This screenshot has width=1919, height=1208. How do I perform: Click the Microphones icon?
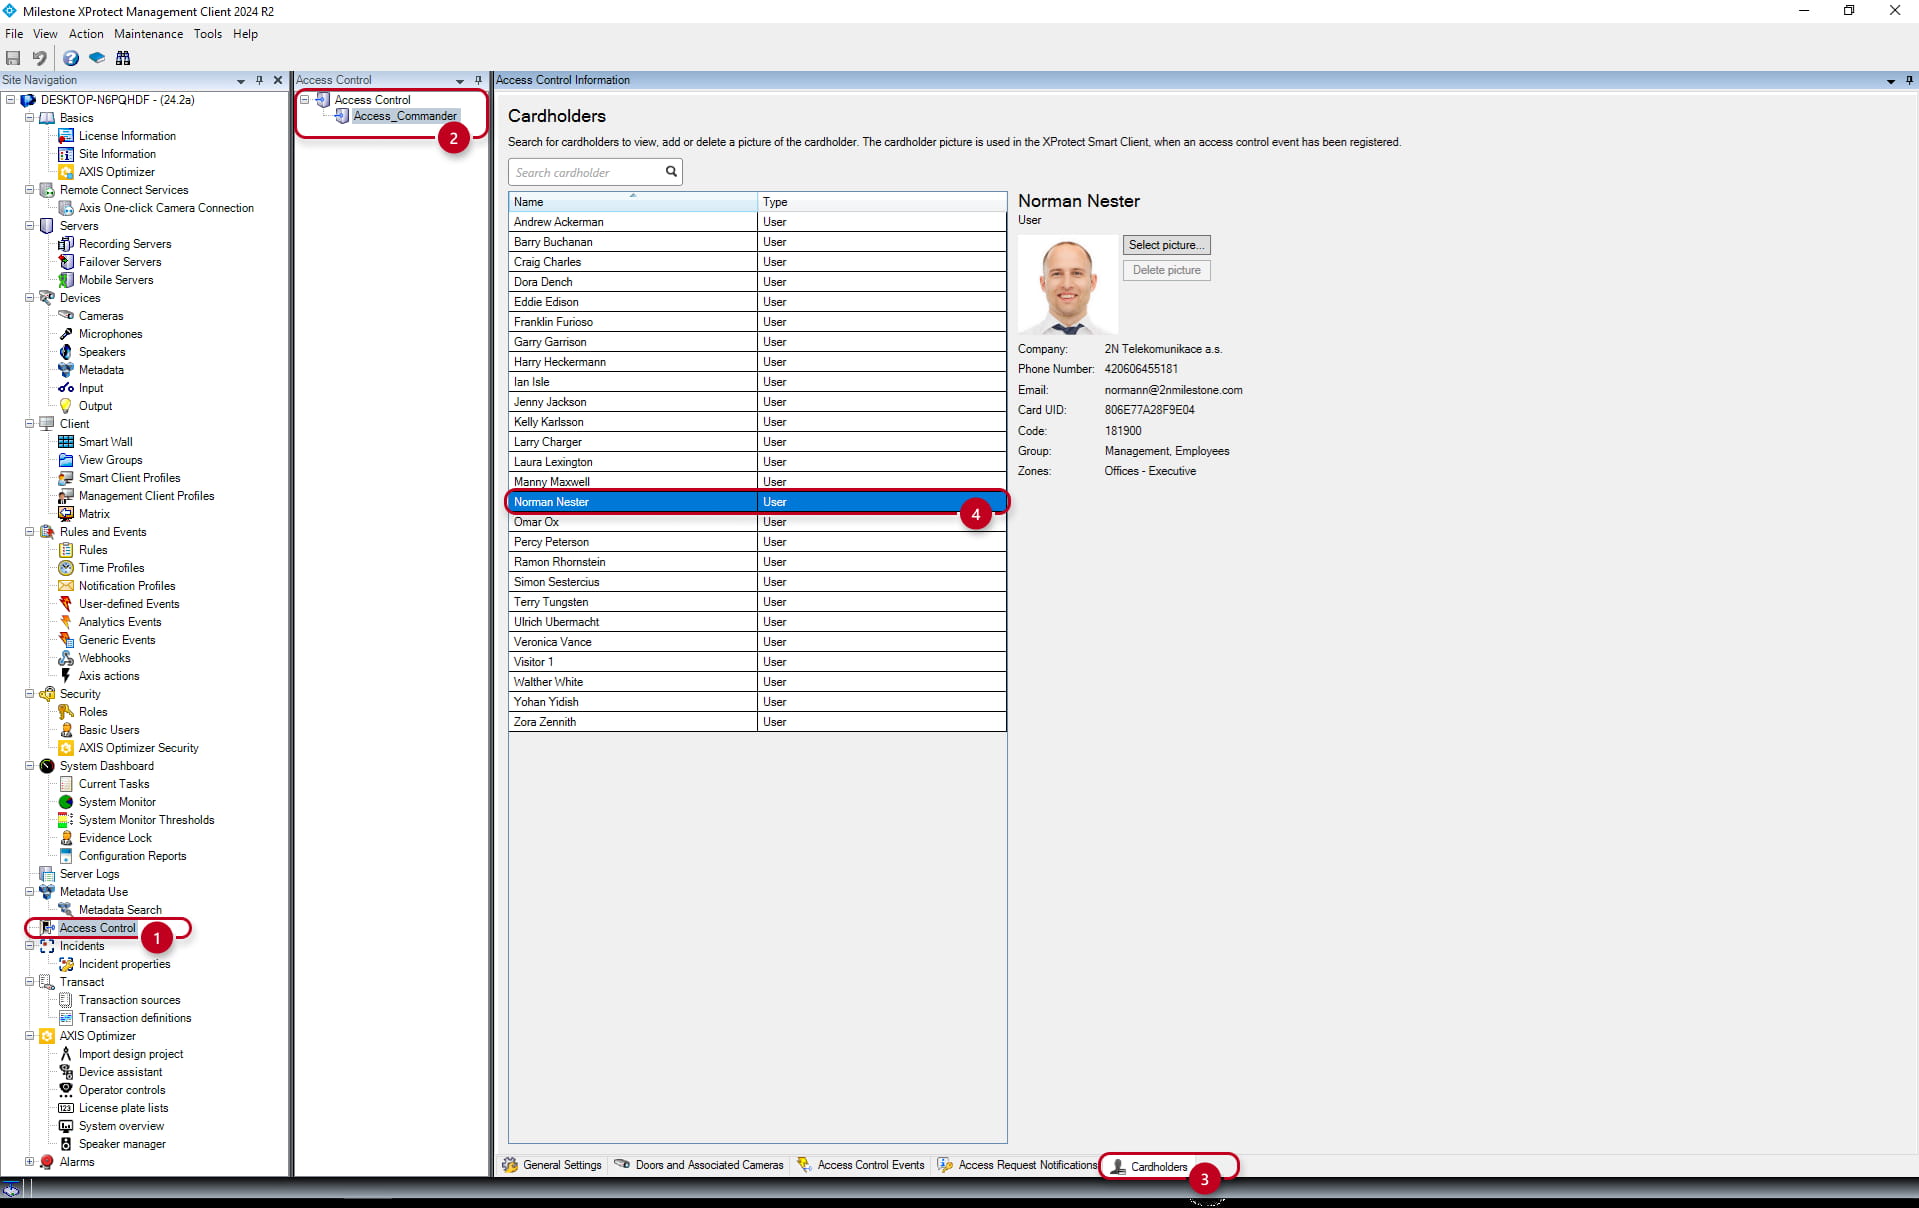coord(66,334)
